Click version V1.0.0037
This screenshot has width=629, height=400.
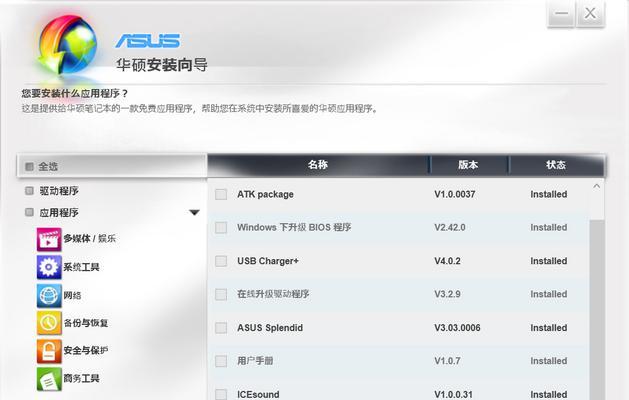click(455, 194)
